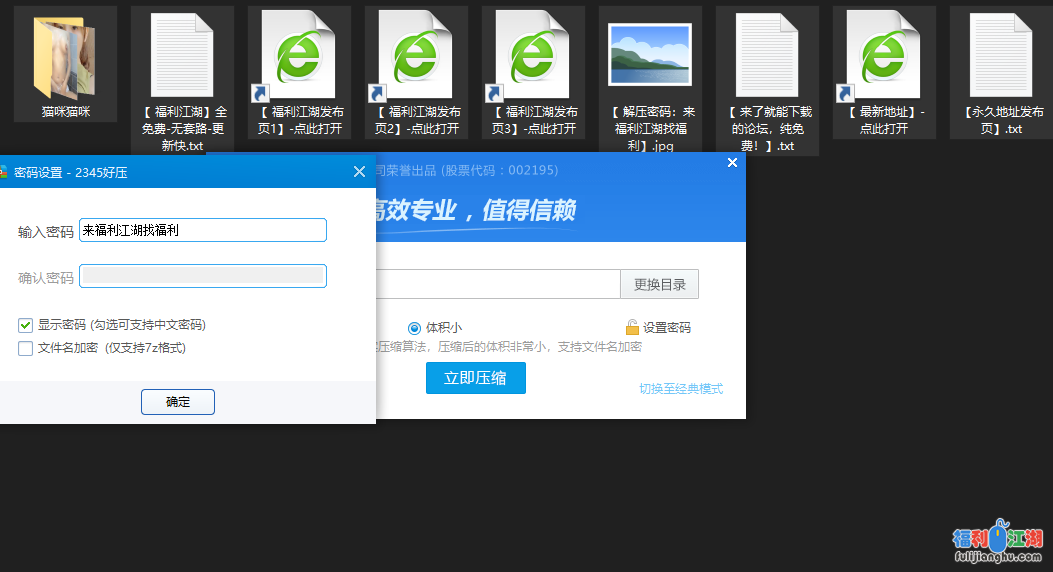
Task: Select the 永久地址发布页 txt file
Action: [x=1001, y=55]
